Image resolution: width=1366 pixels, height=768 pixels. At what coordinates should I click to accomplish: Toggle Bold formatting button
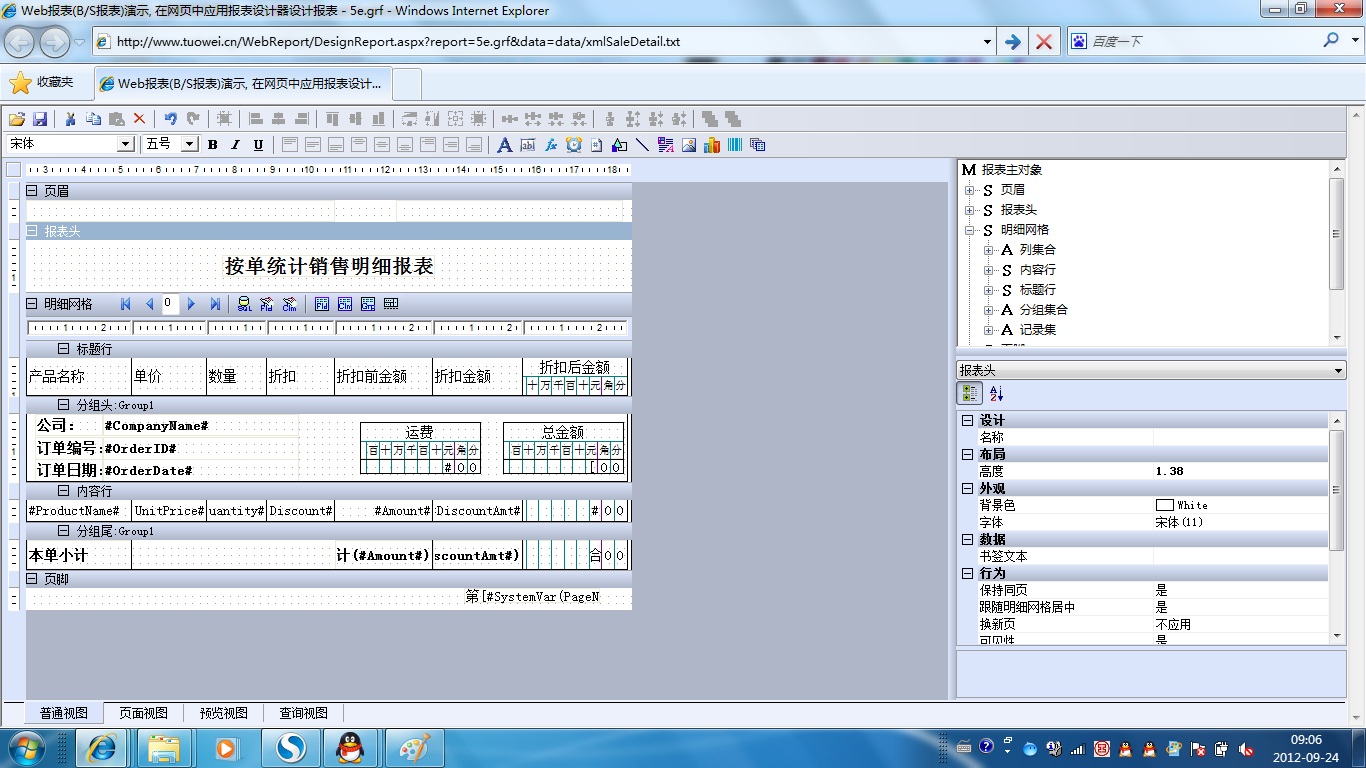(213, 145)
